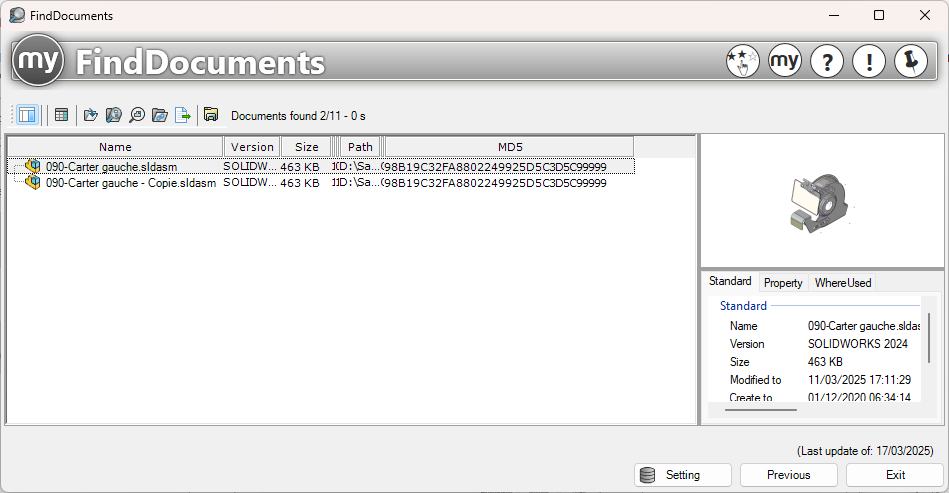Sort the list by Name column header

115,147
